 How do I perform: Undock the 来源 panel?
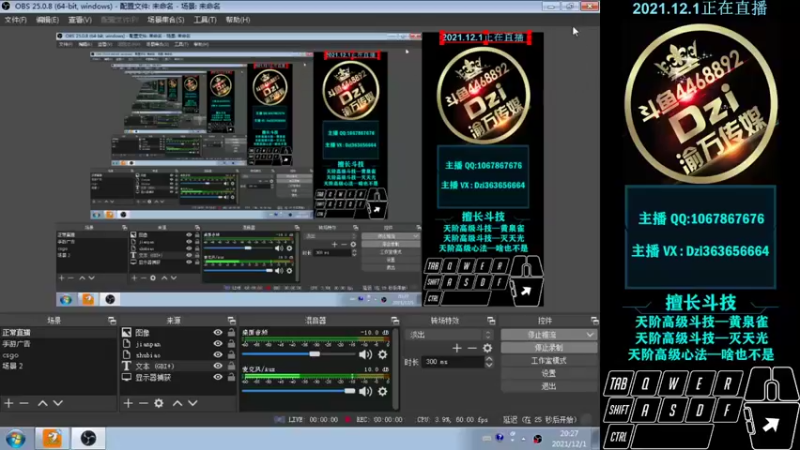[x=231, y=320]
